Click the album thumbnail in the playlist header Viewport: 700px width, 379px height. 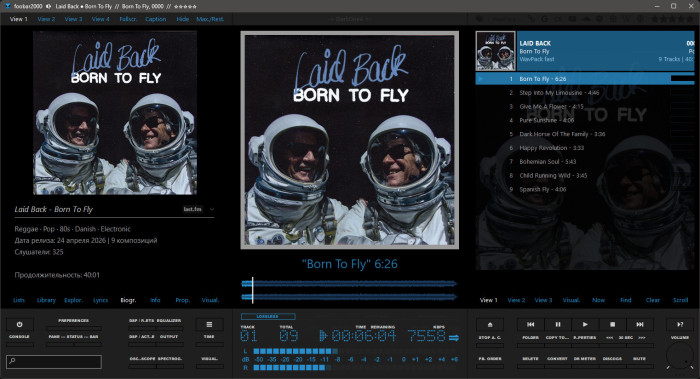(x=496, y=51)
